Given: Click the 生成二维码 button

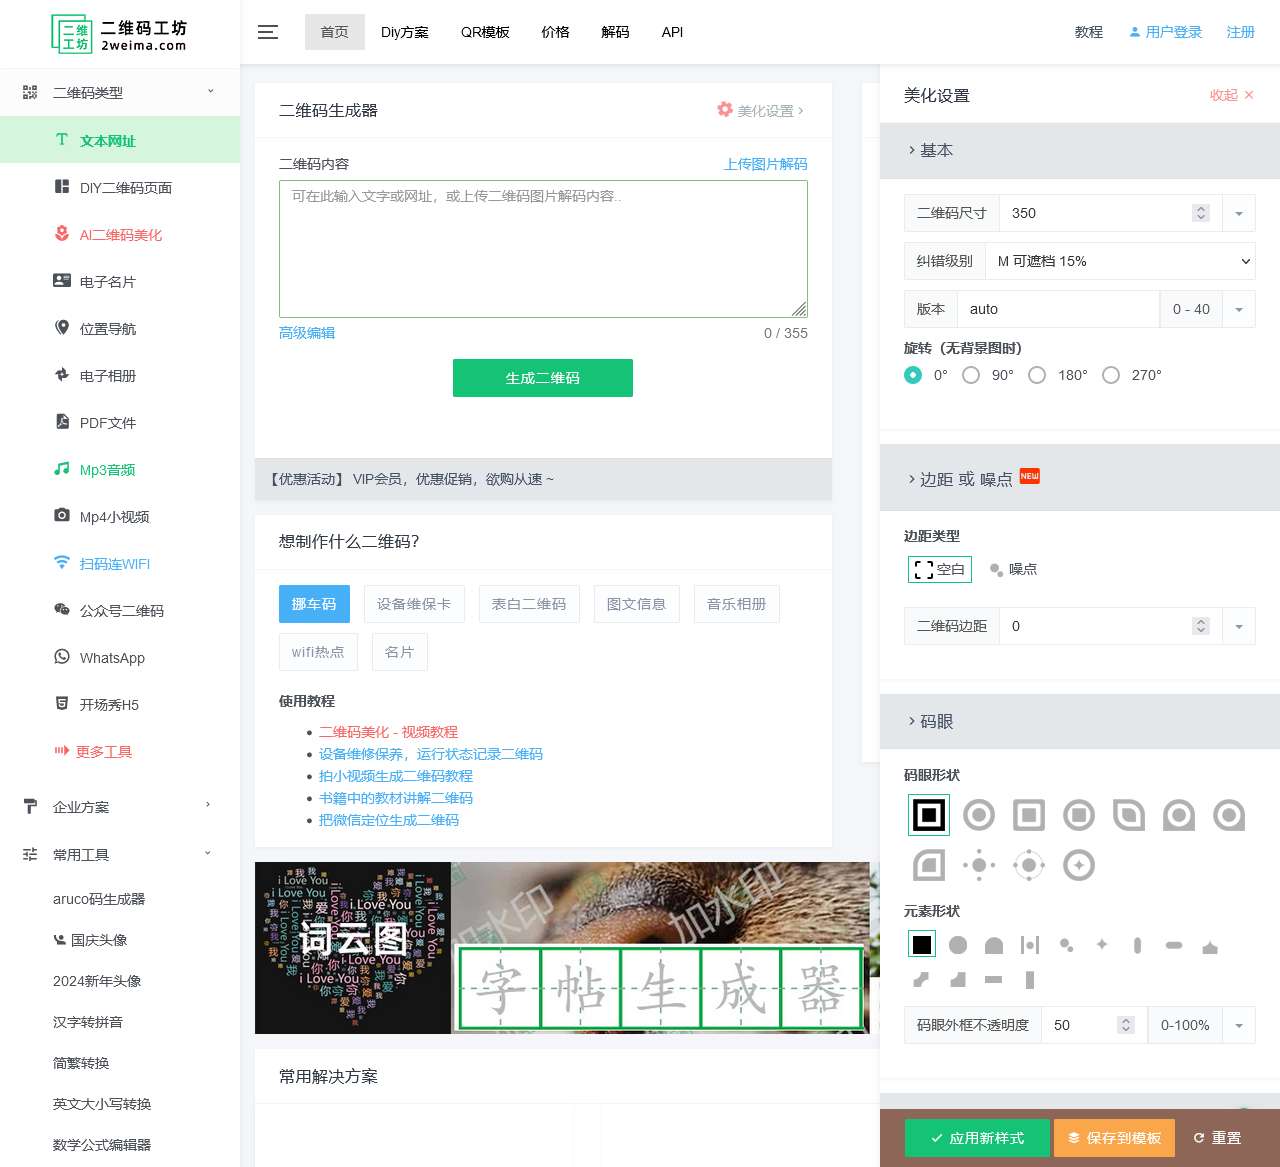Looking at the screenshot, I should 542,378.
